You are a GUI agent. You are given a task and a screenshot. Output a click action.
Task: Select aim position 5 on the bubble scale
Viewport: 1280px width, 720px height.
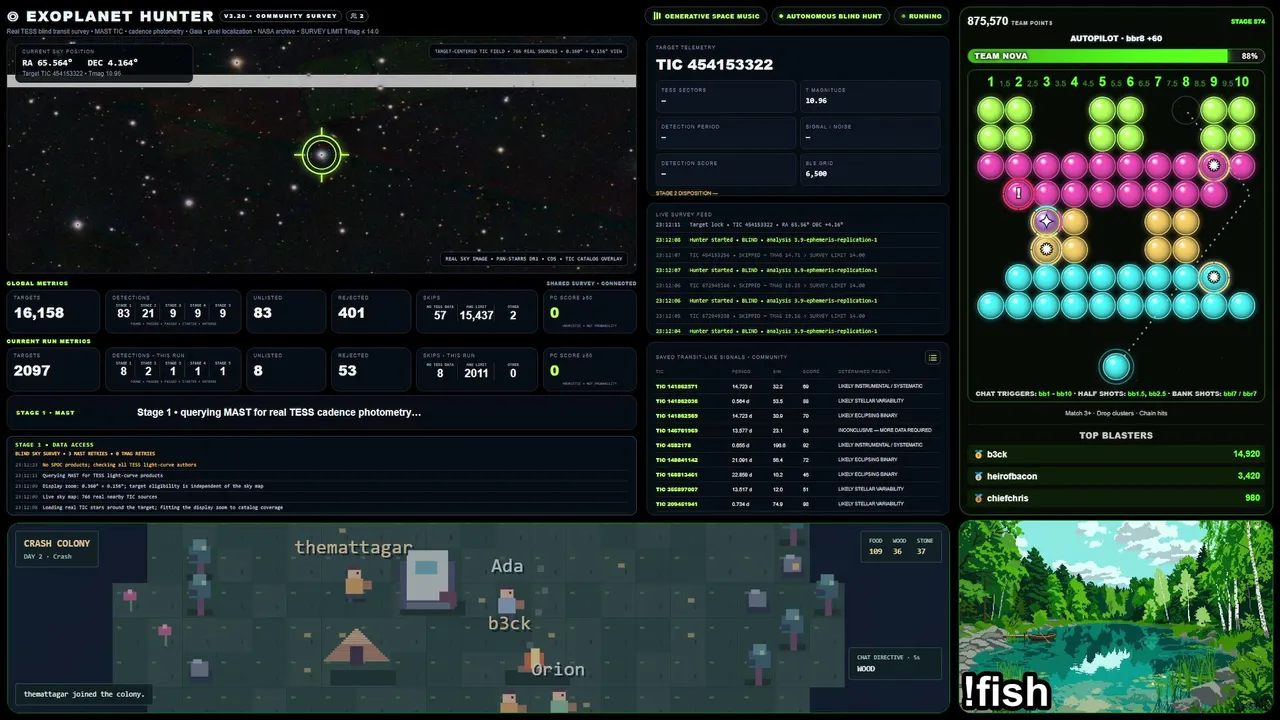[x=1102, y=82]
